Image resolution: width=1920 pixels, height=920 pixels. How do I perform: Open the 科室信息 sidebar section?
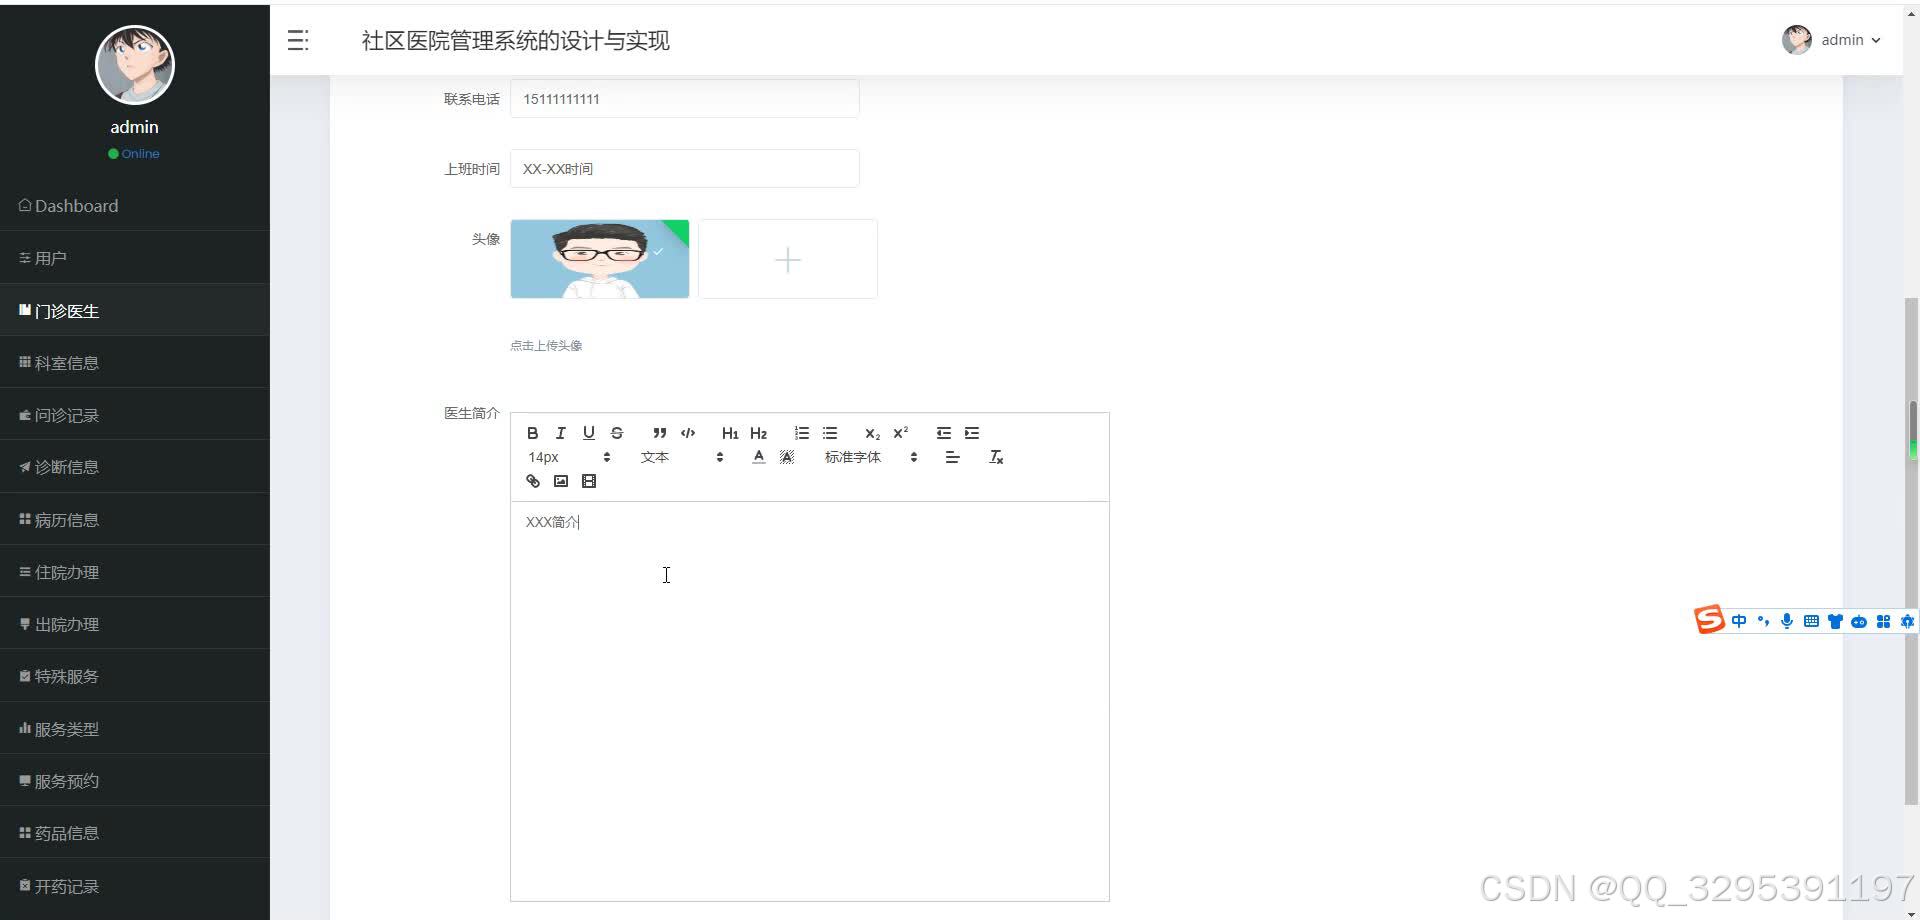(x=66, y=362)
